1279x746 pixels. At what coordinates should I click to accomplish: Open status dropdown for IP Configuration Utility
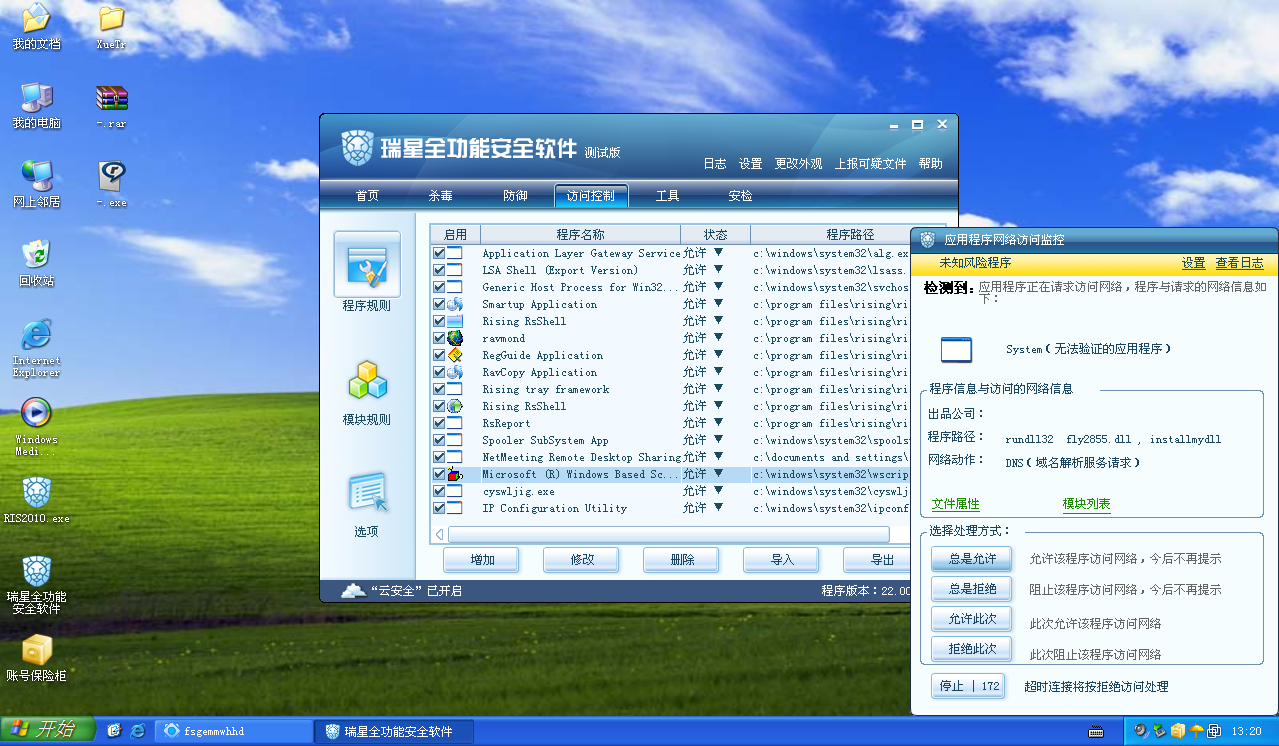[718, 508]
